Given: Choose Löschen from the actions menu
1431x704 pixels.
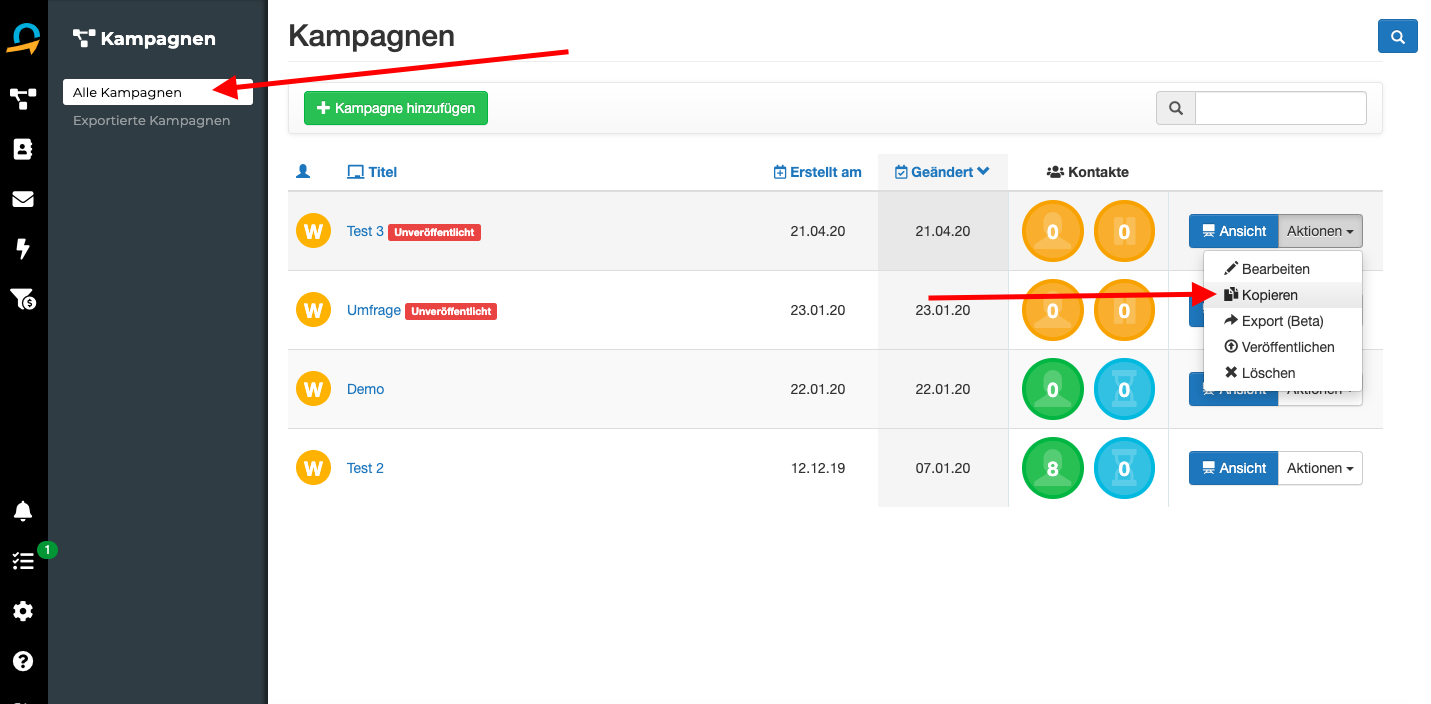Looking at the screenshot, I should pos(1283,373).
